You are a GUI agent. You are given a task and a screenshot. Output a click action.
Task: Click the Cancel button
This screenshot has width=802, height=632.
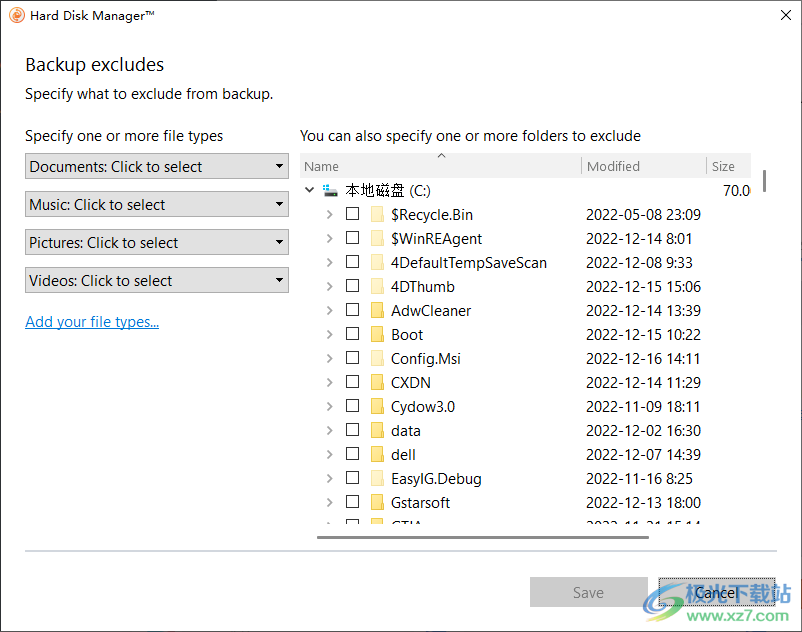[x=717, y=592]
